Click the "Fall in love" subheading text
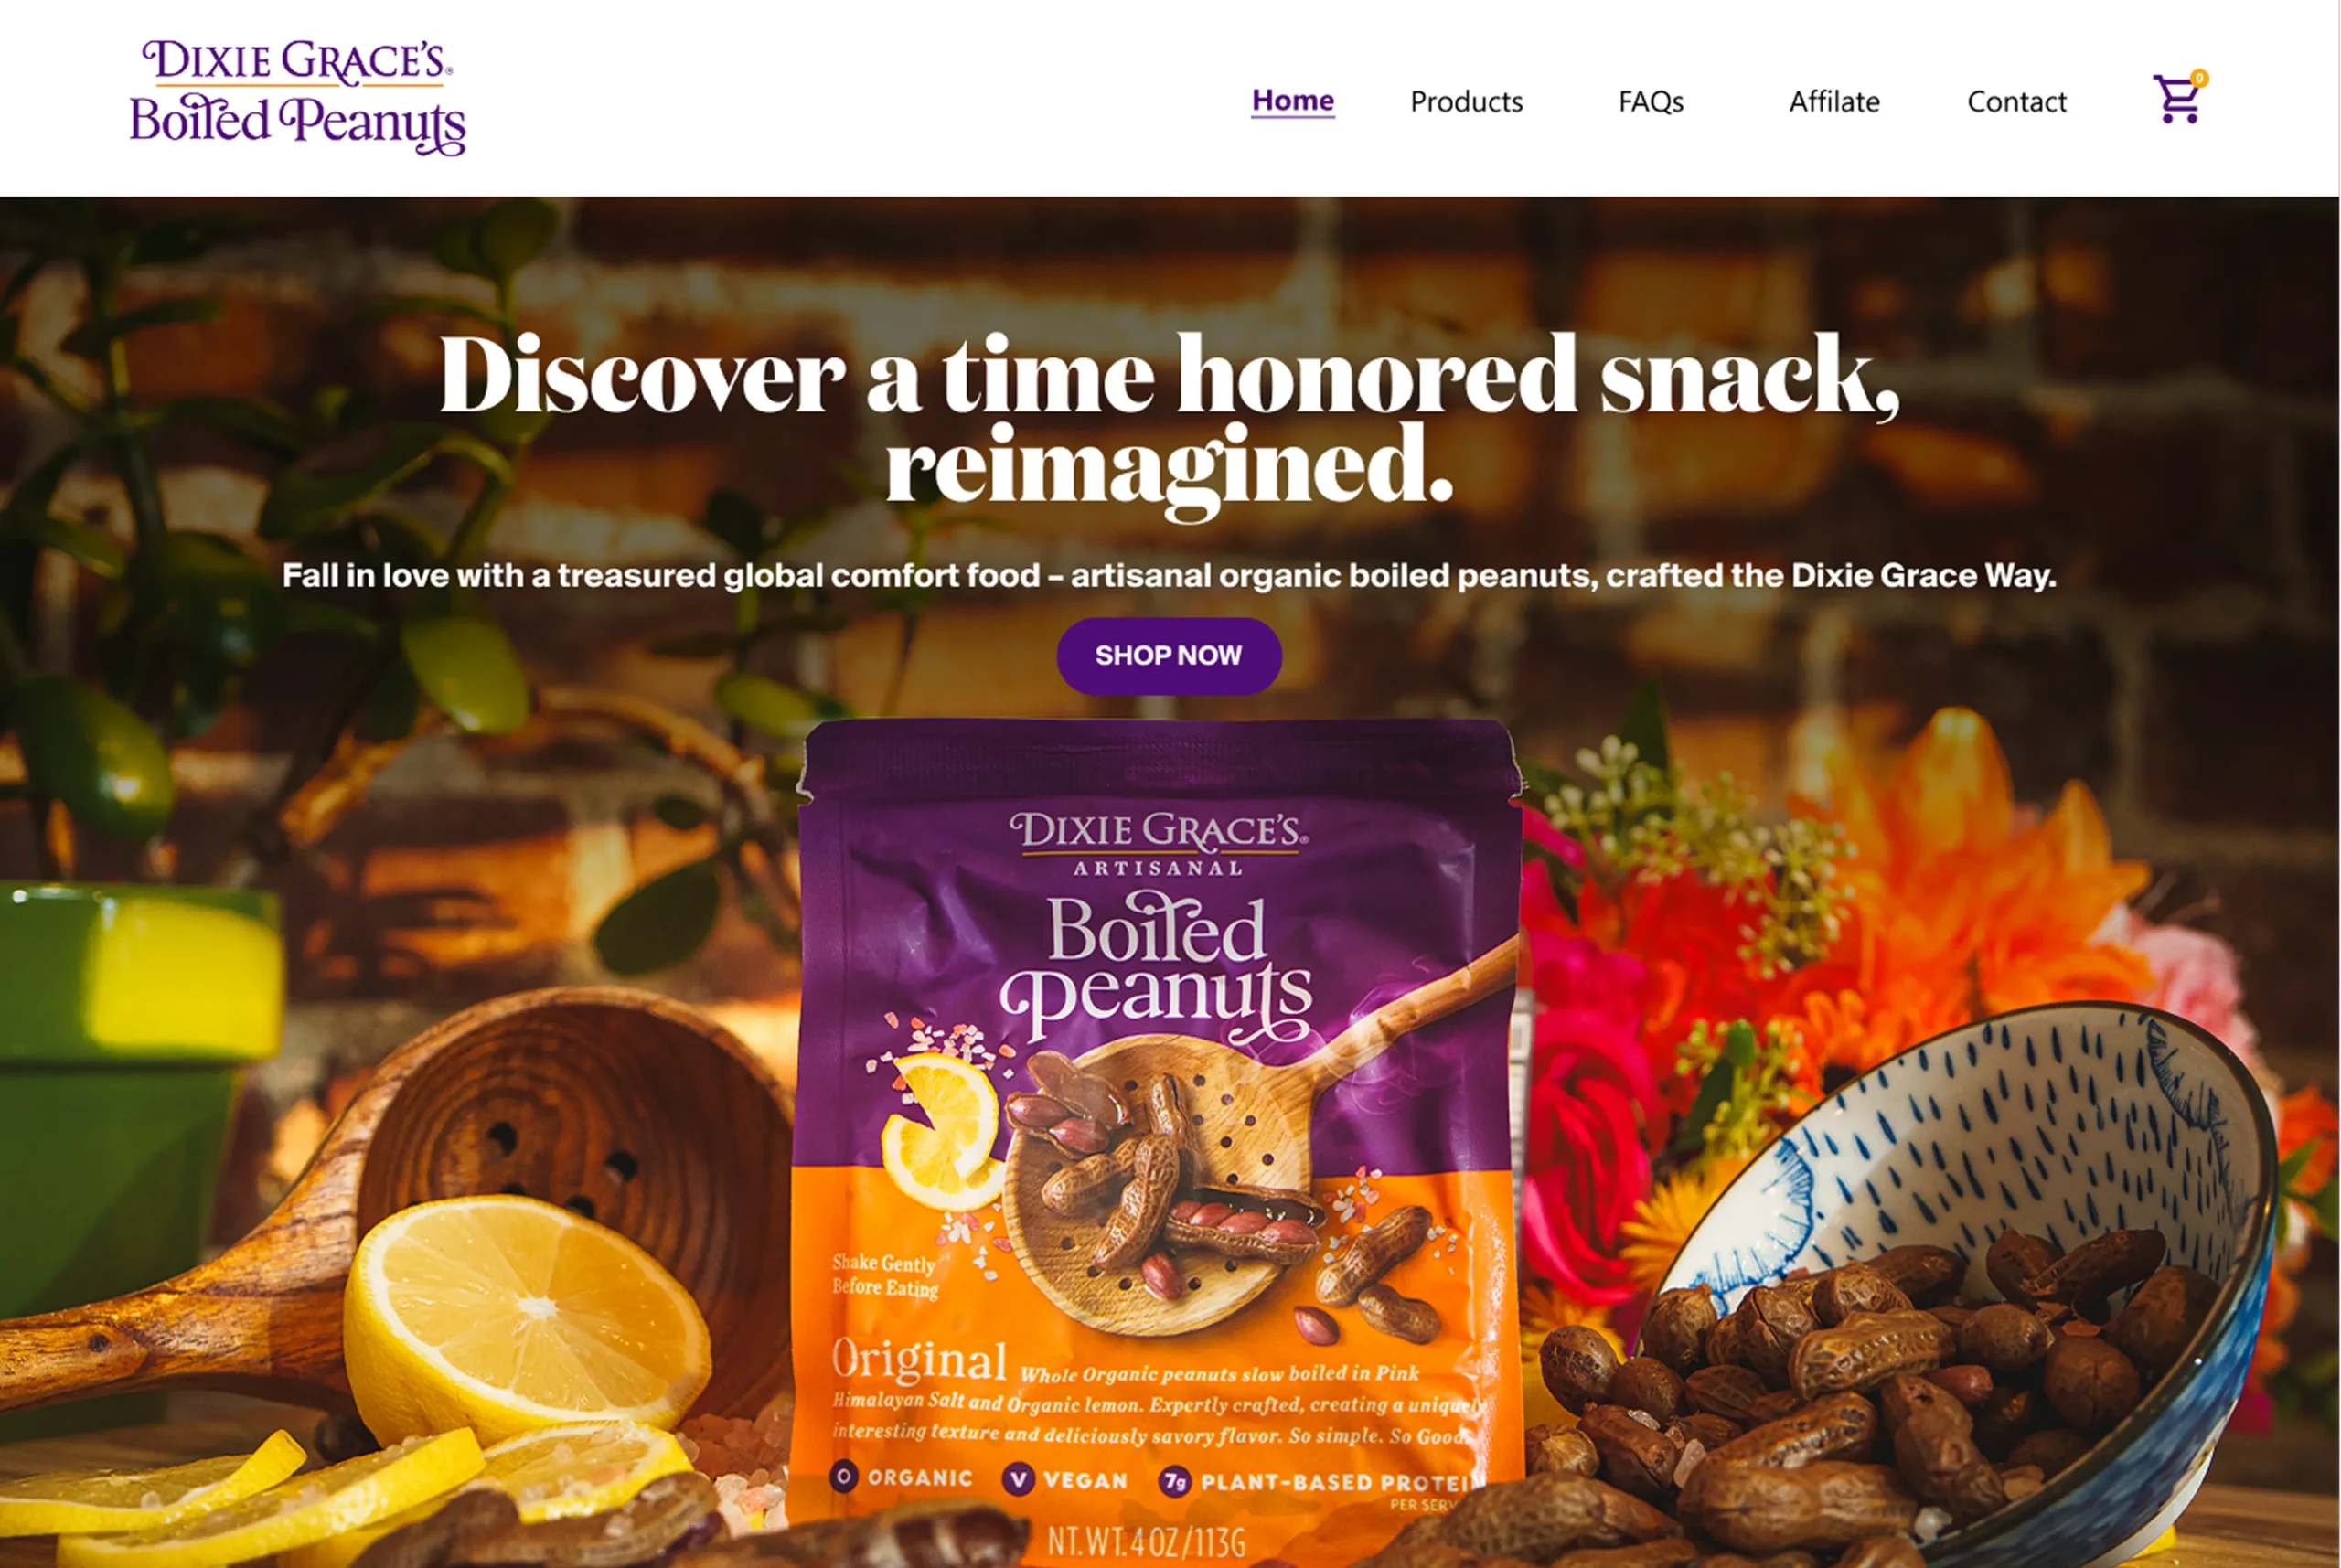The image size is (2341, 1568). pos(1169,576)
